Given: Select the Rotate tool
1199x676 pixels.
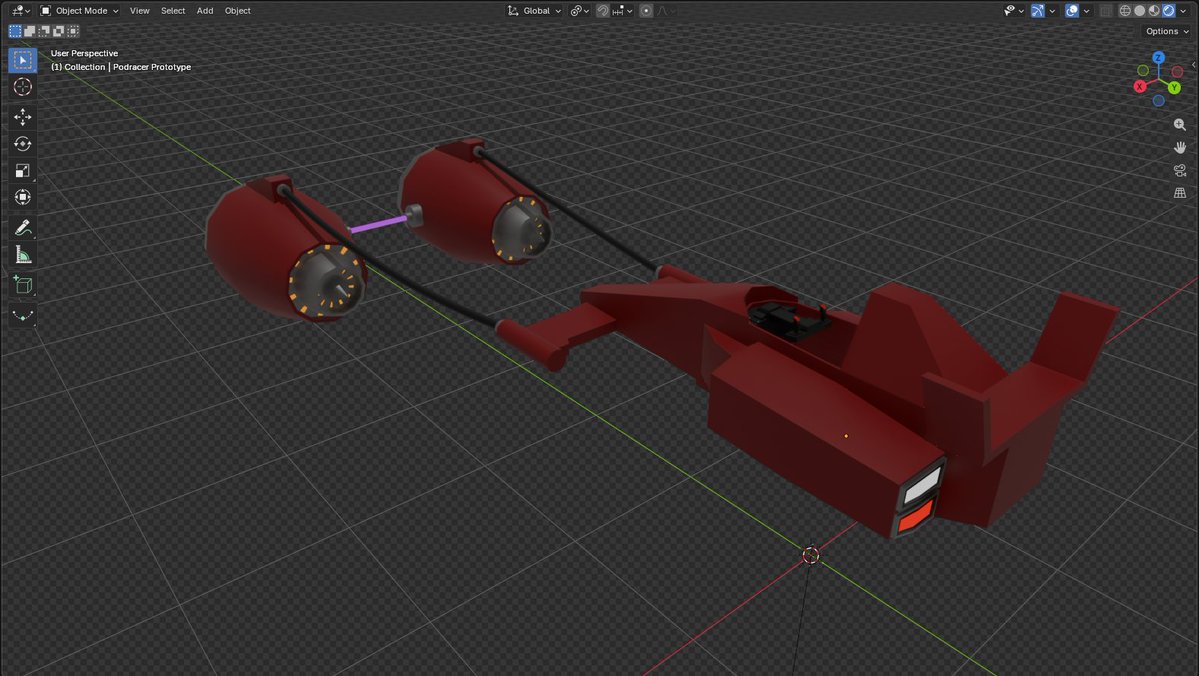Looking at the screenshot, I should tap(22, 144).
